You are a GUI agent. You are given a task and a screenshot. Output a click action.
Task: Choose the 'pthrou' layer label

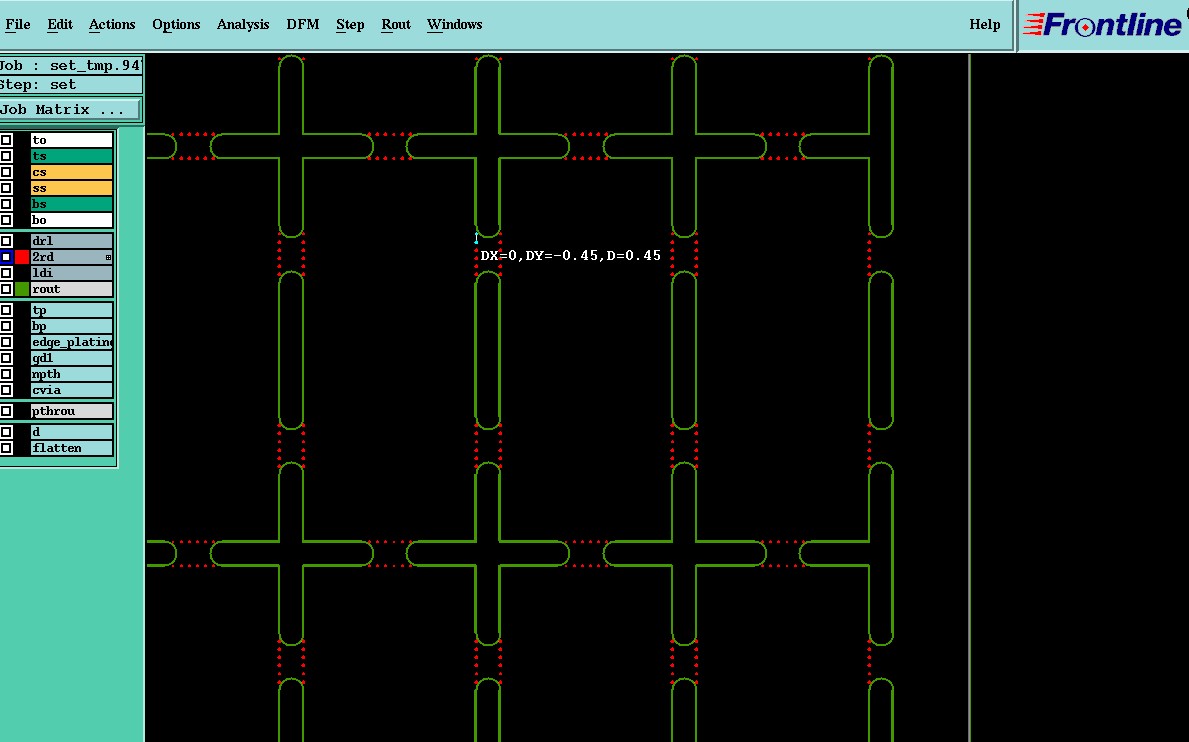[71, 411]
